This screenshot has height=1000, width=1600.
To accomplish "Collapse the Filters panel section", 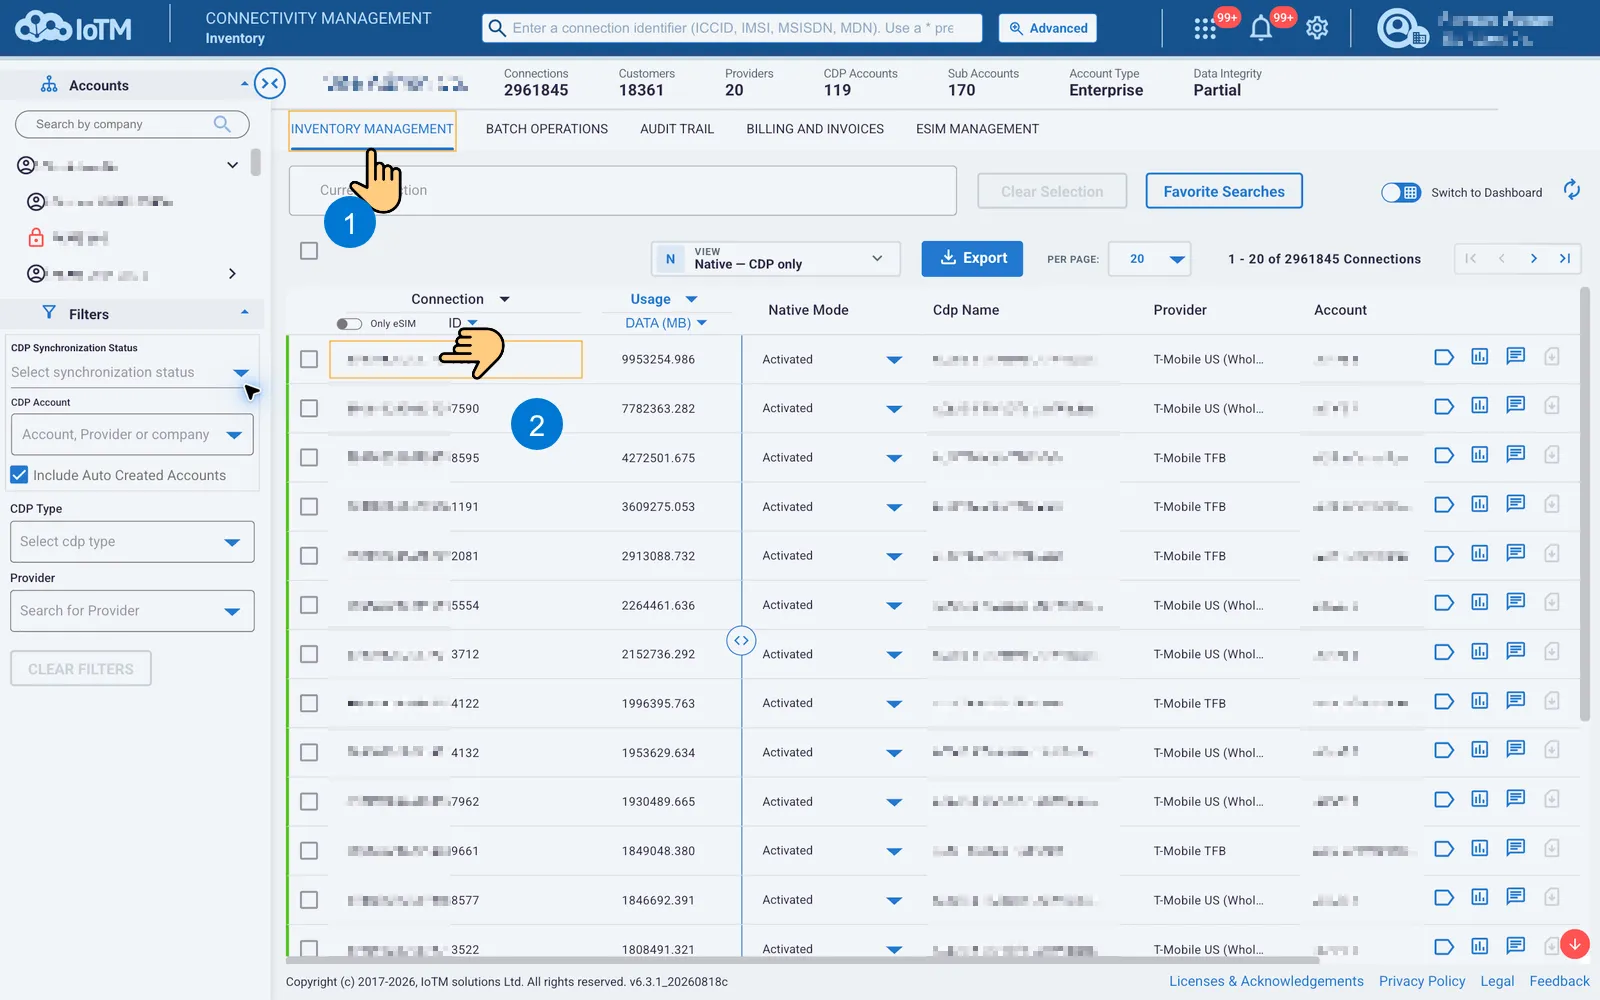I will click(245, 313).
